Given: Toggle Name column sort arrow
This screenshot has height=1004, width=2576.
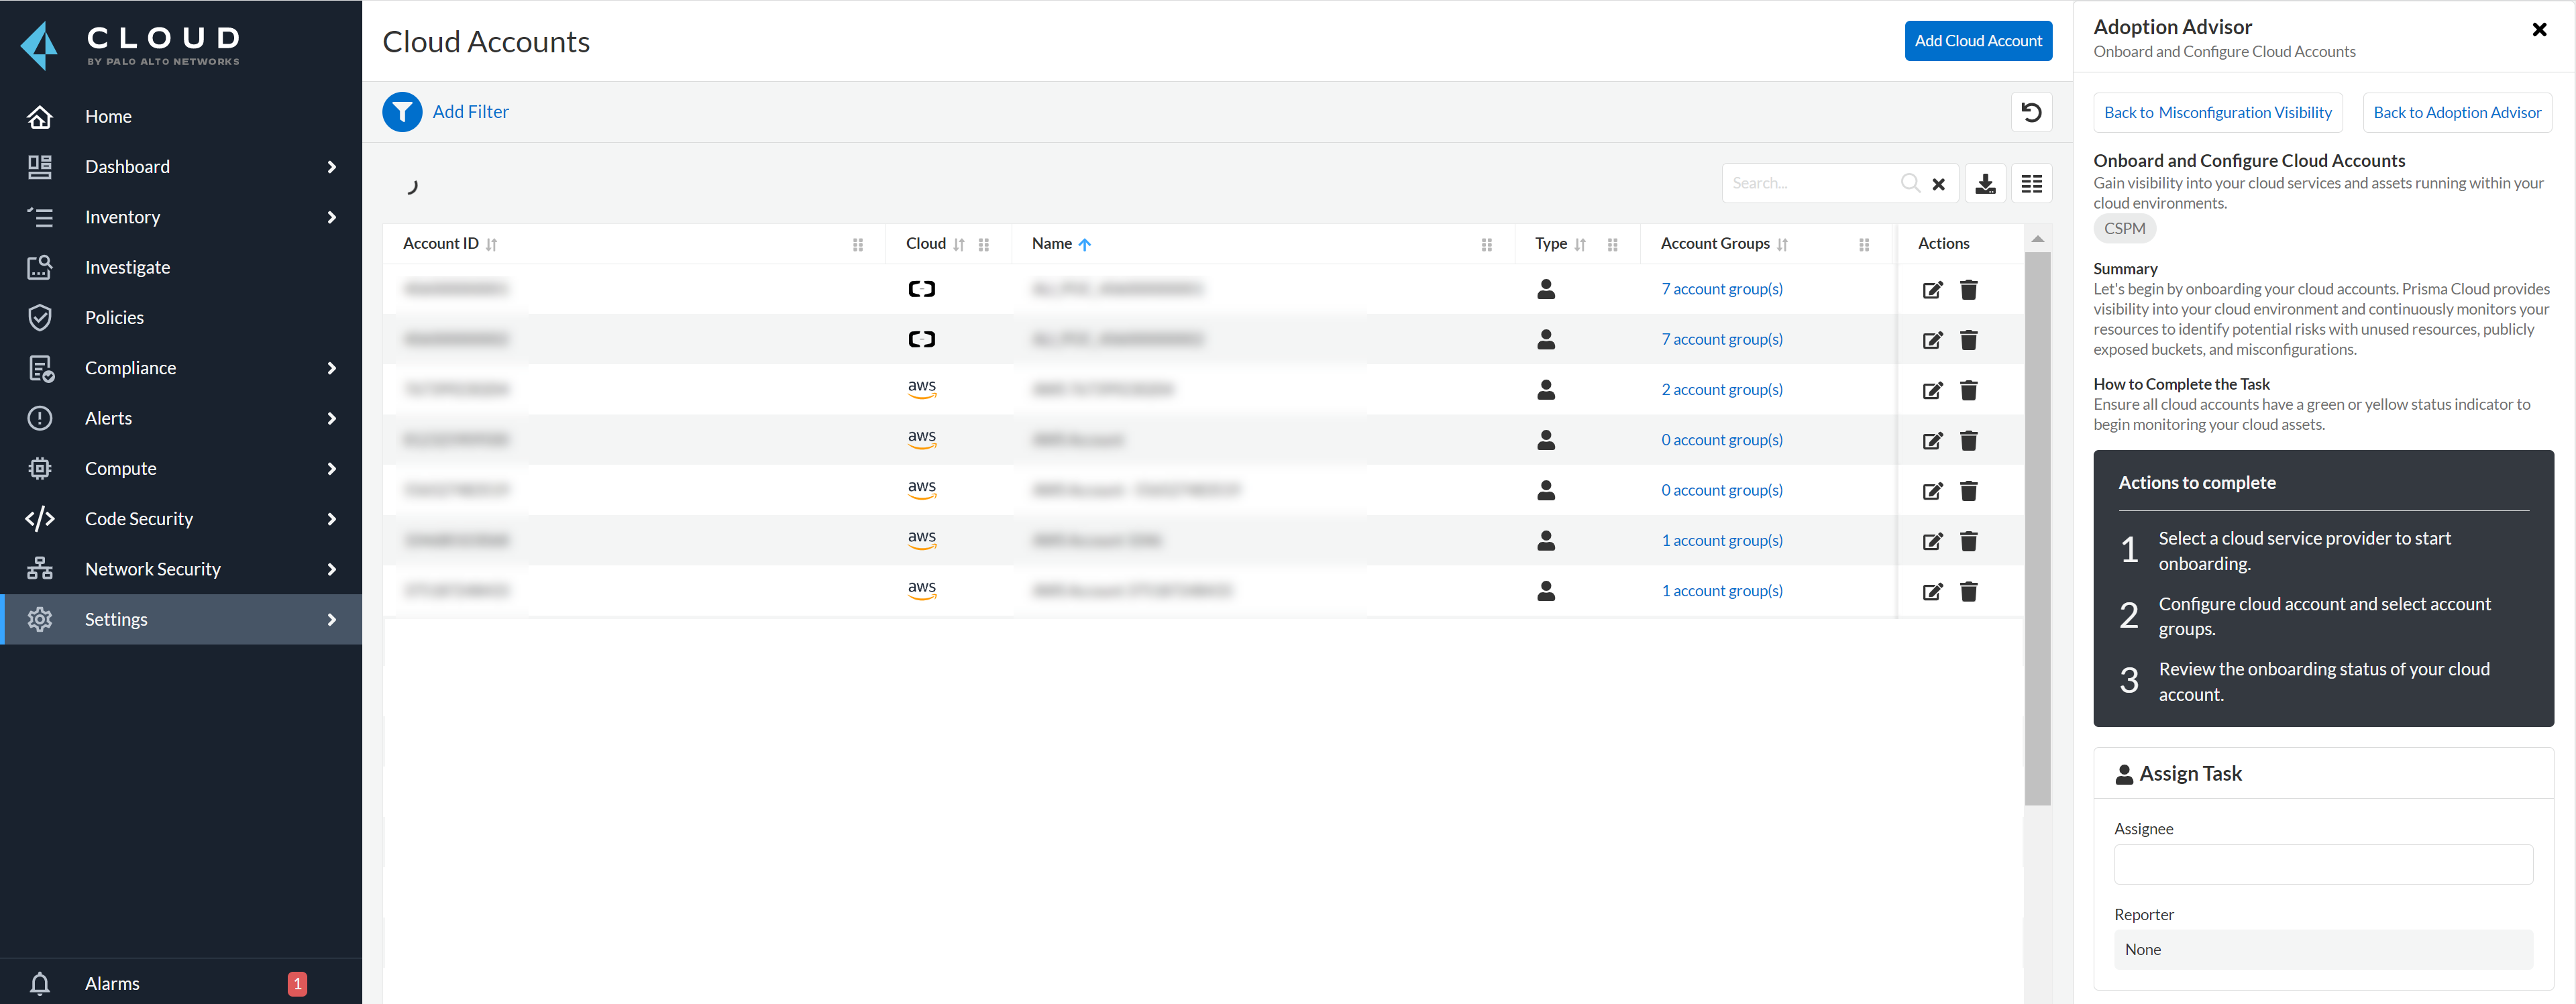Looking at the screenshot, I should (x=1084, y=244).
